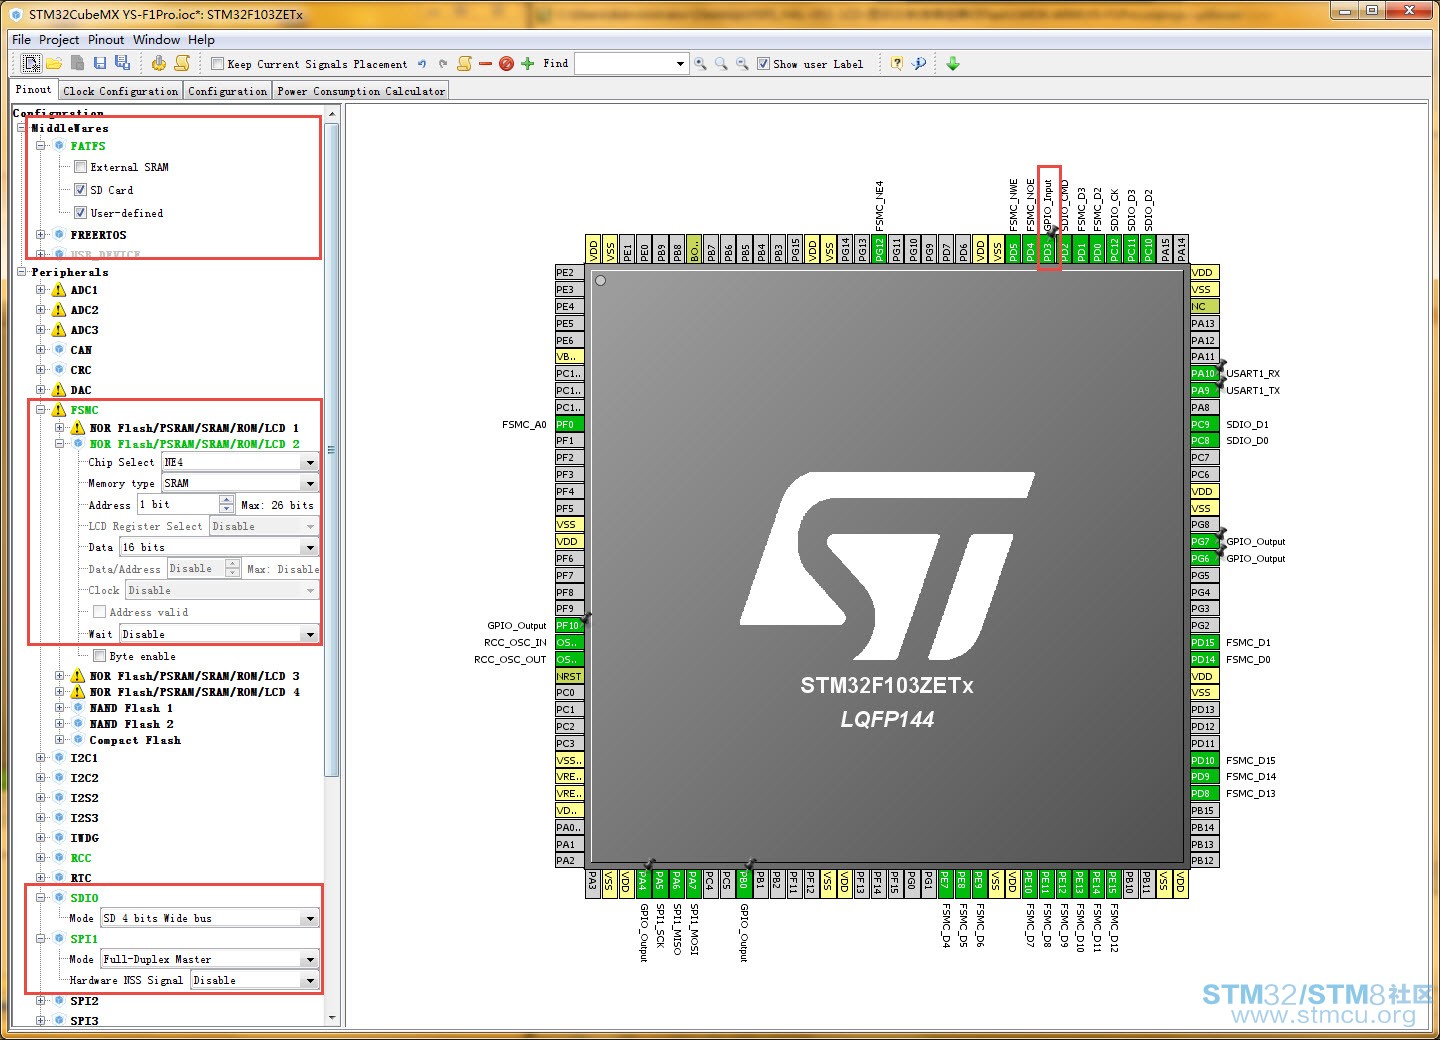The image size is (1440, 1040).
Task: Click the Find combo box field
Action: [x=631, y=64]
